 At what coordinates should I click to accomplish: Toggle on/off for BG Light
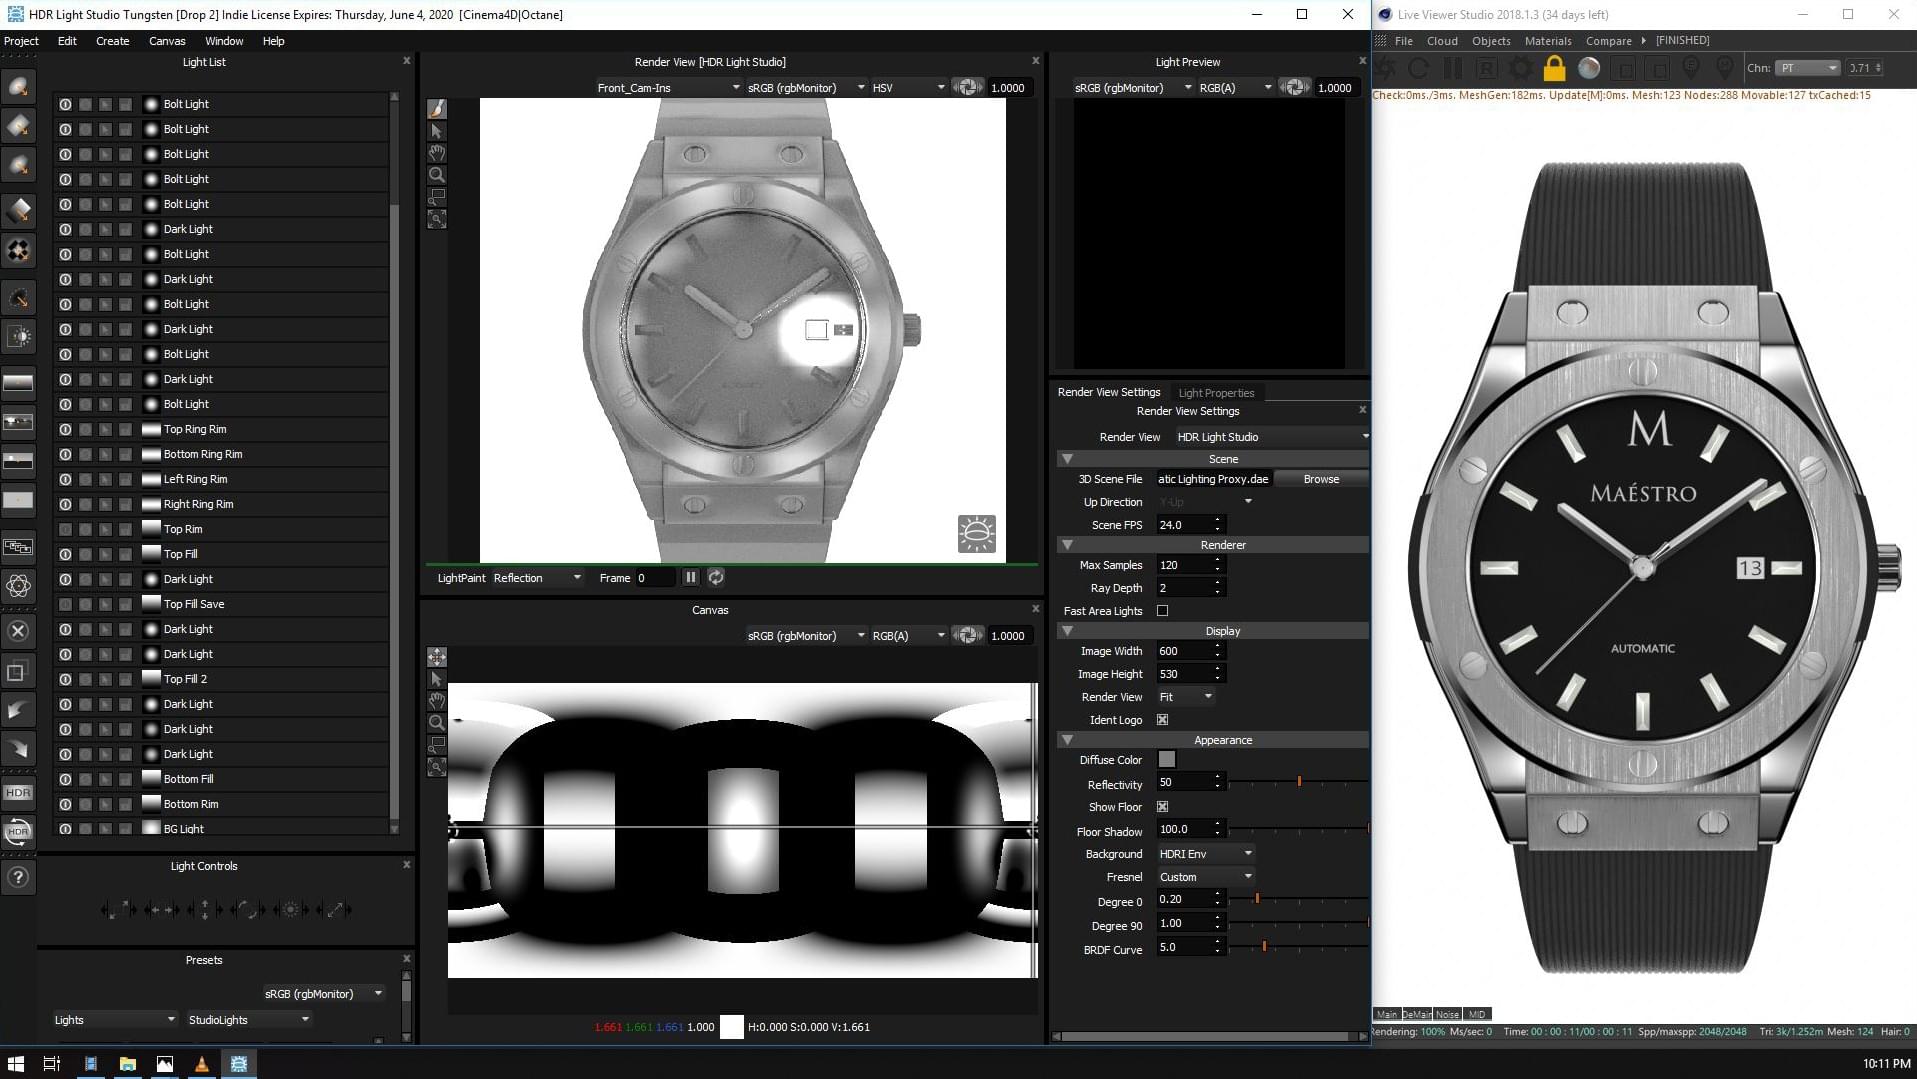point(65,829)
